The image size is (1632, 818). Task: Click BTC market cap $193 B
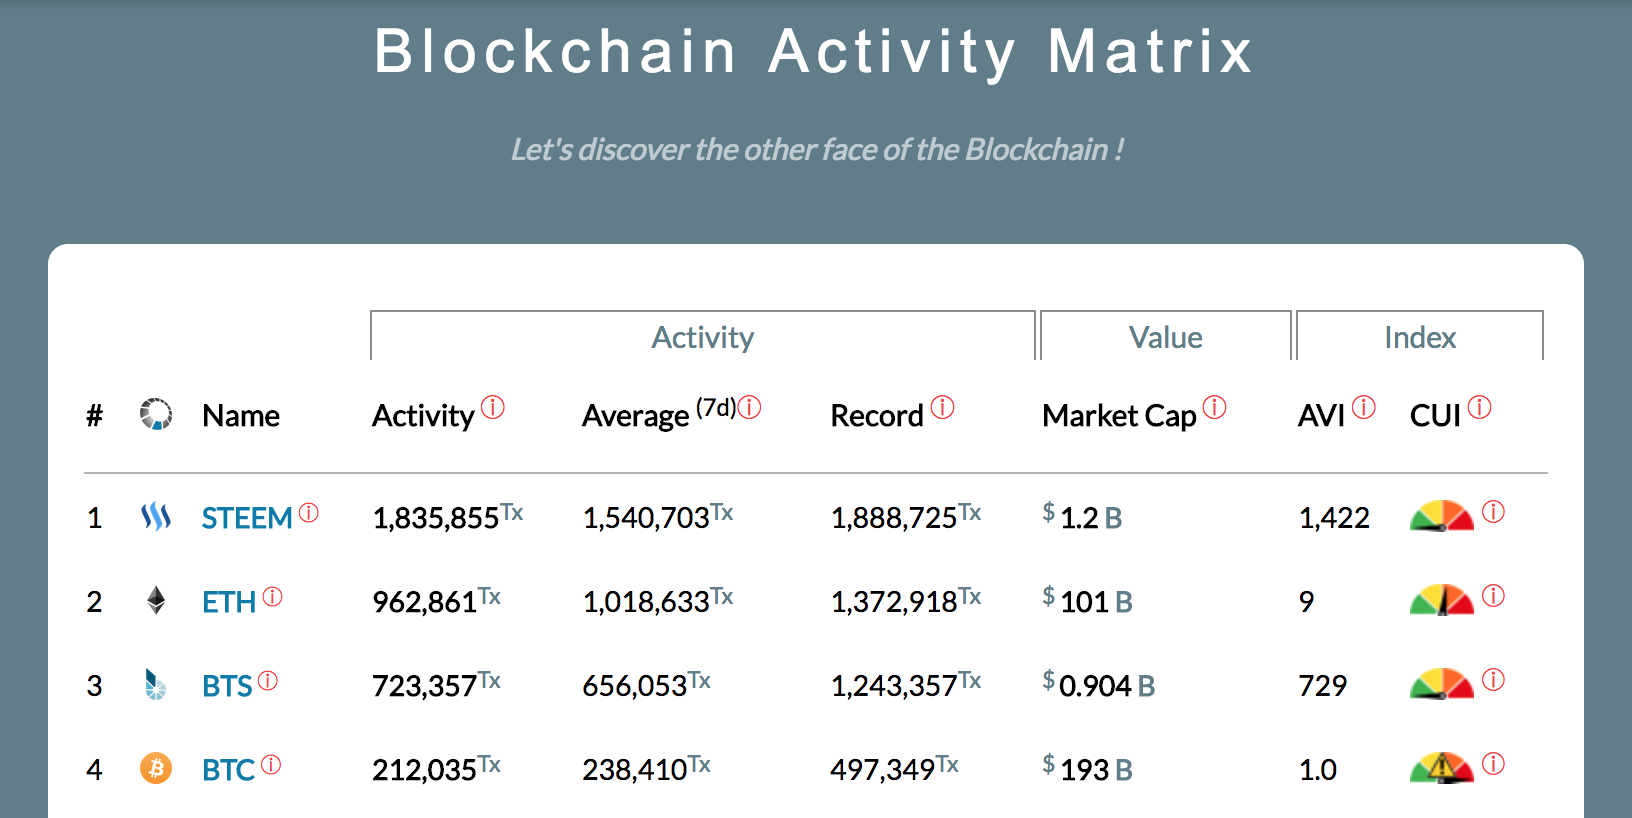tap(1087, 768)
